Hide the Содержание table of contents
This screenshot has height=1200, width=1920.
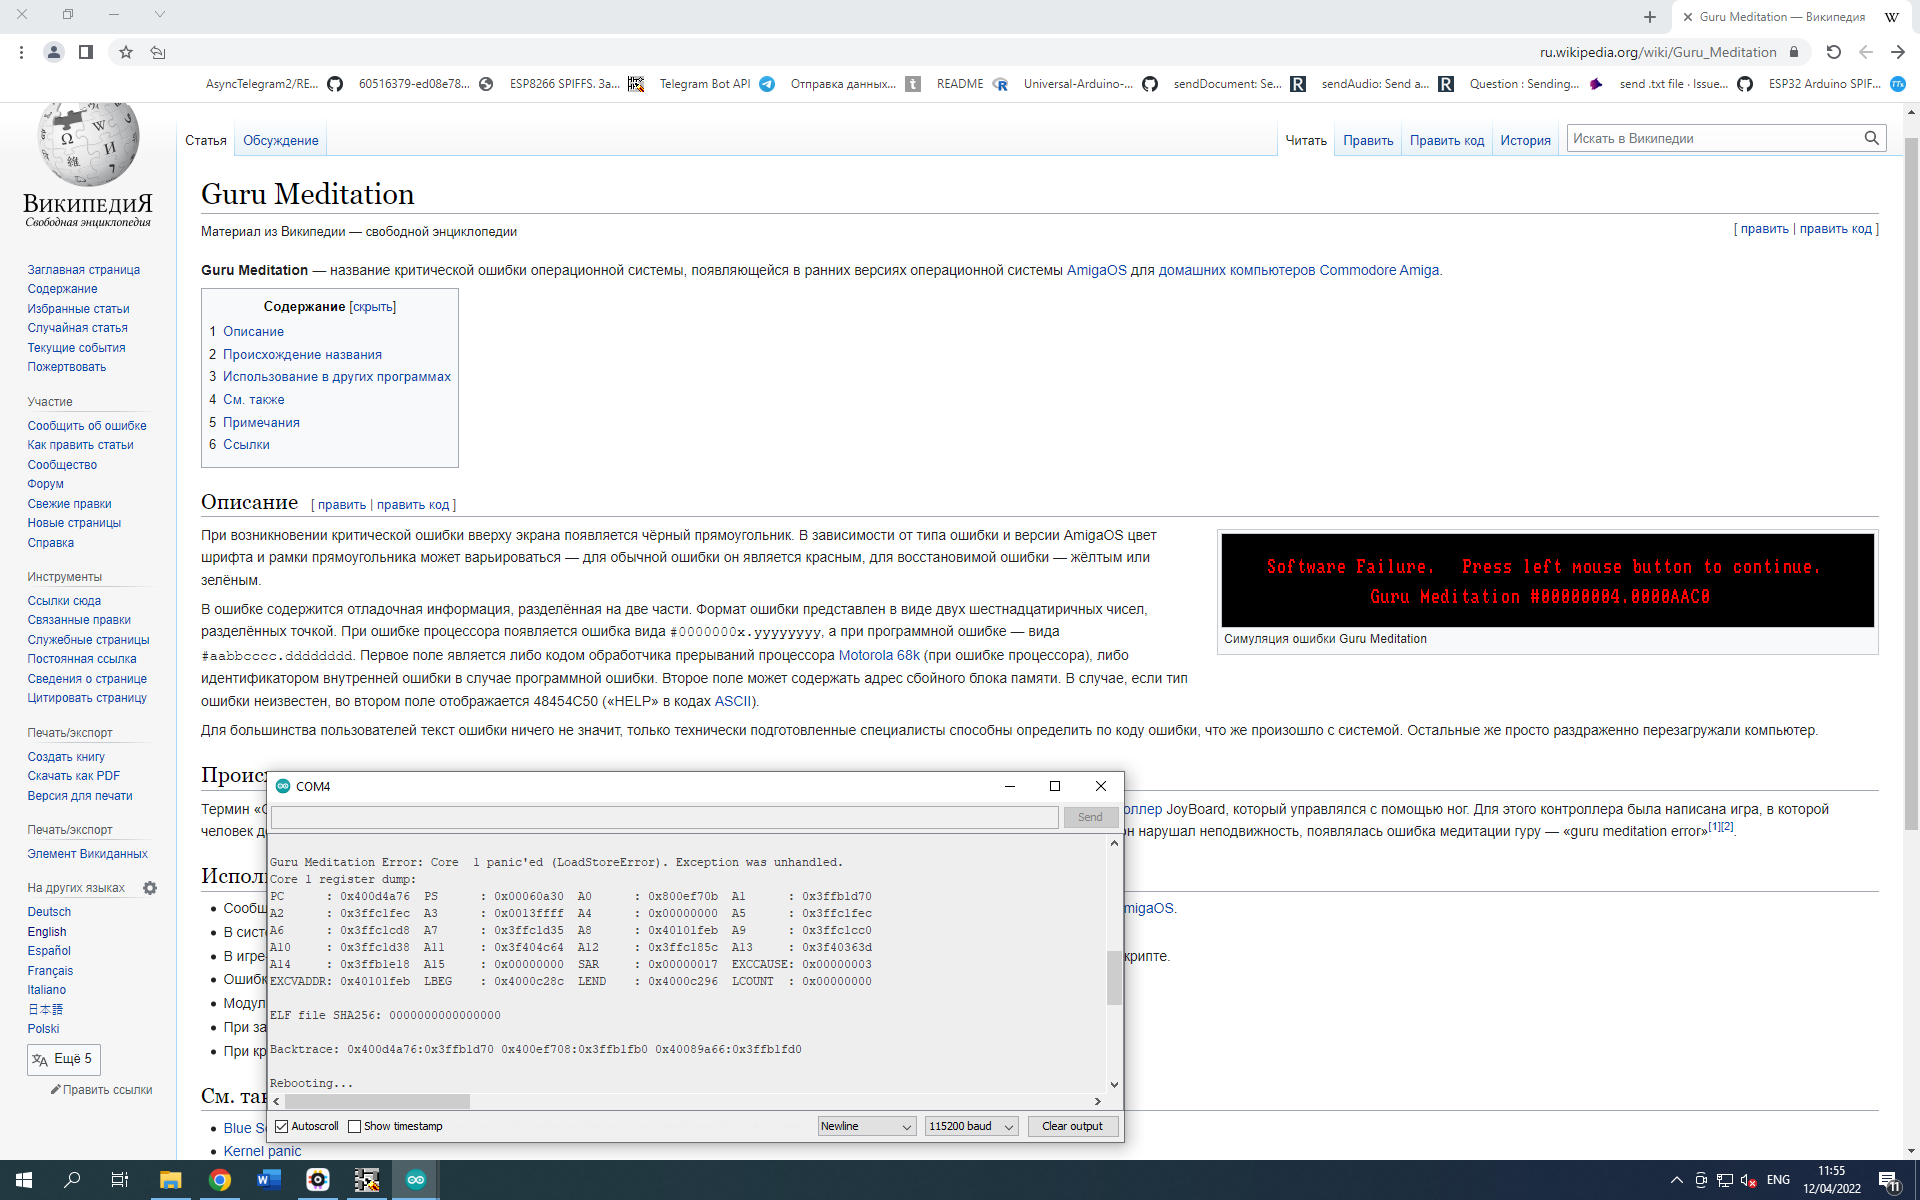tap(373, 307)
